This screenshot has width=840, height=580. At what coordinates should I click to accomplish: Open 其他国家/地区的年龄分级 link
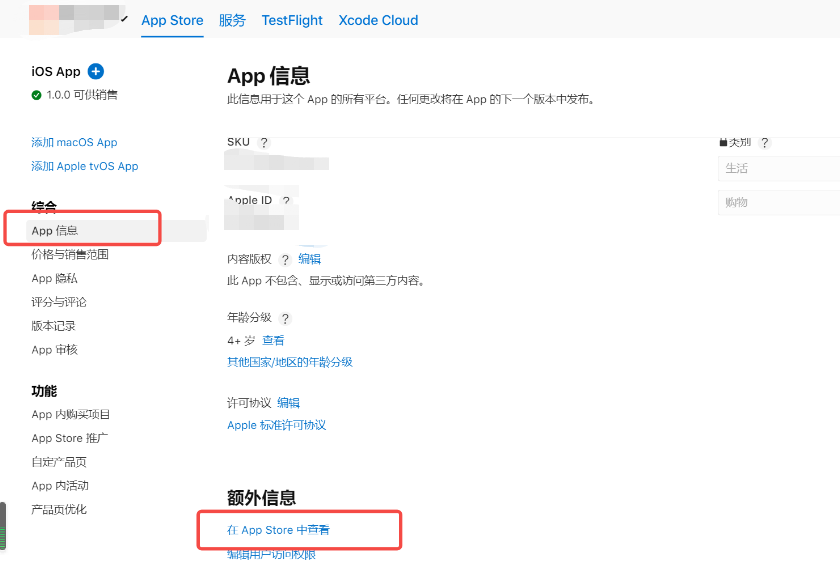point(290,362)
